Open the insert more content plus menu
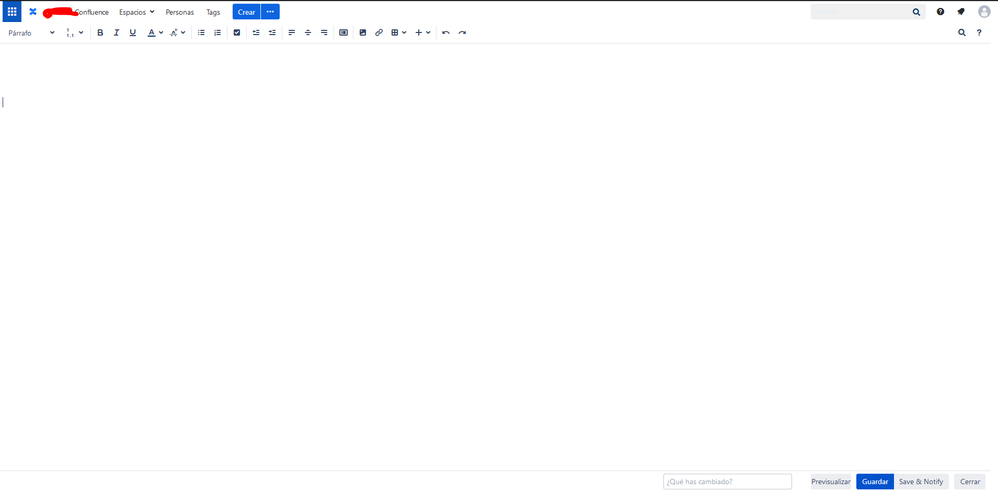The width and height of the screenshot is (998, 491). click(x=423, y=32)
